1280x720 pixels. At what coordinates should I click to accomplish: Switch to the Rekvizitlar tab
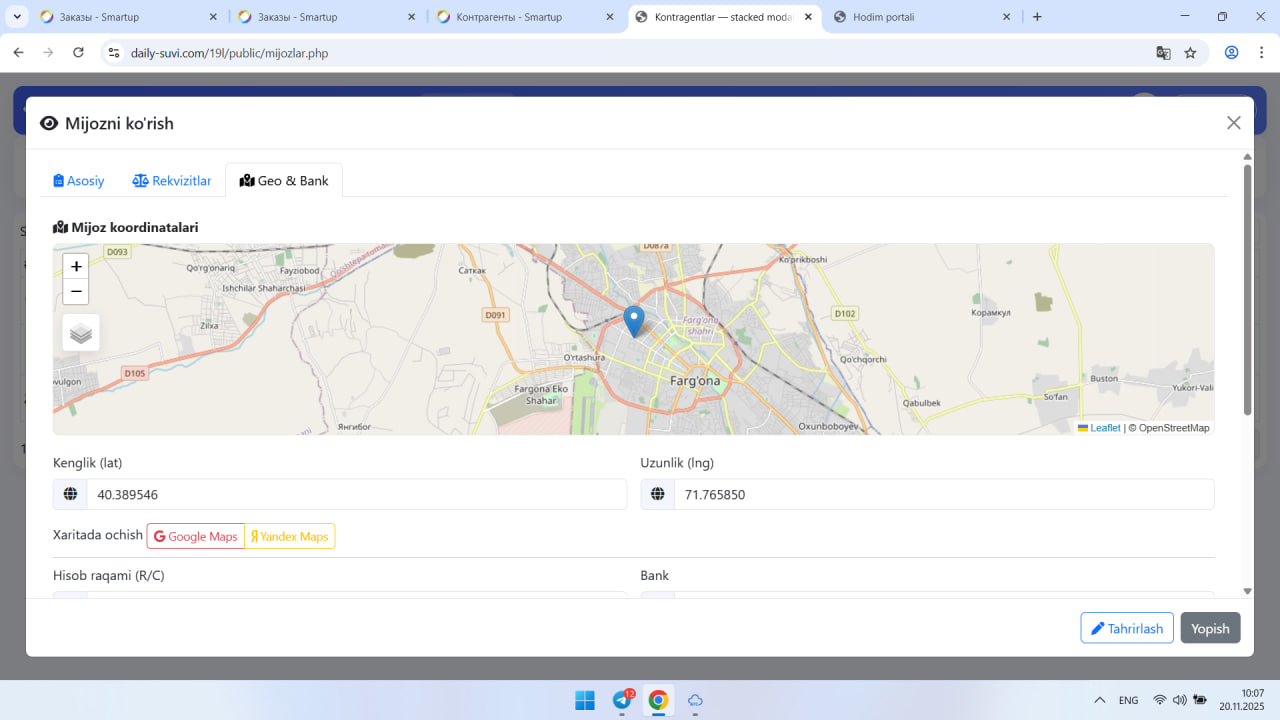tap(172, 181)
